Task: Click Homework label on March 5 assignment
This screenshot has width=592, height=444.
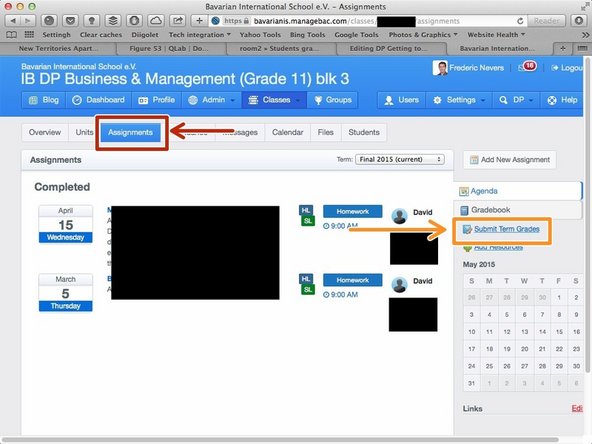Action: pos(352,280)
